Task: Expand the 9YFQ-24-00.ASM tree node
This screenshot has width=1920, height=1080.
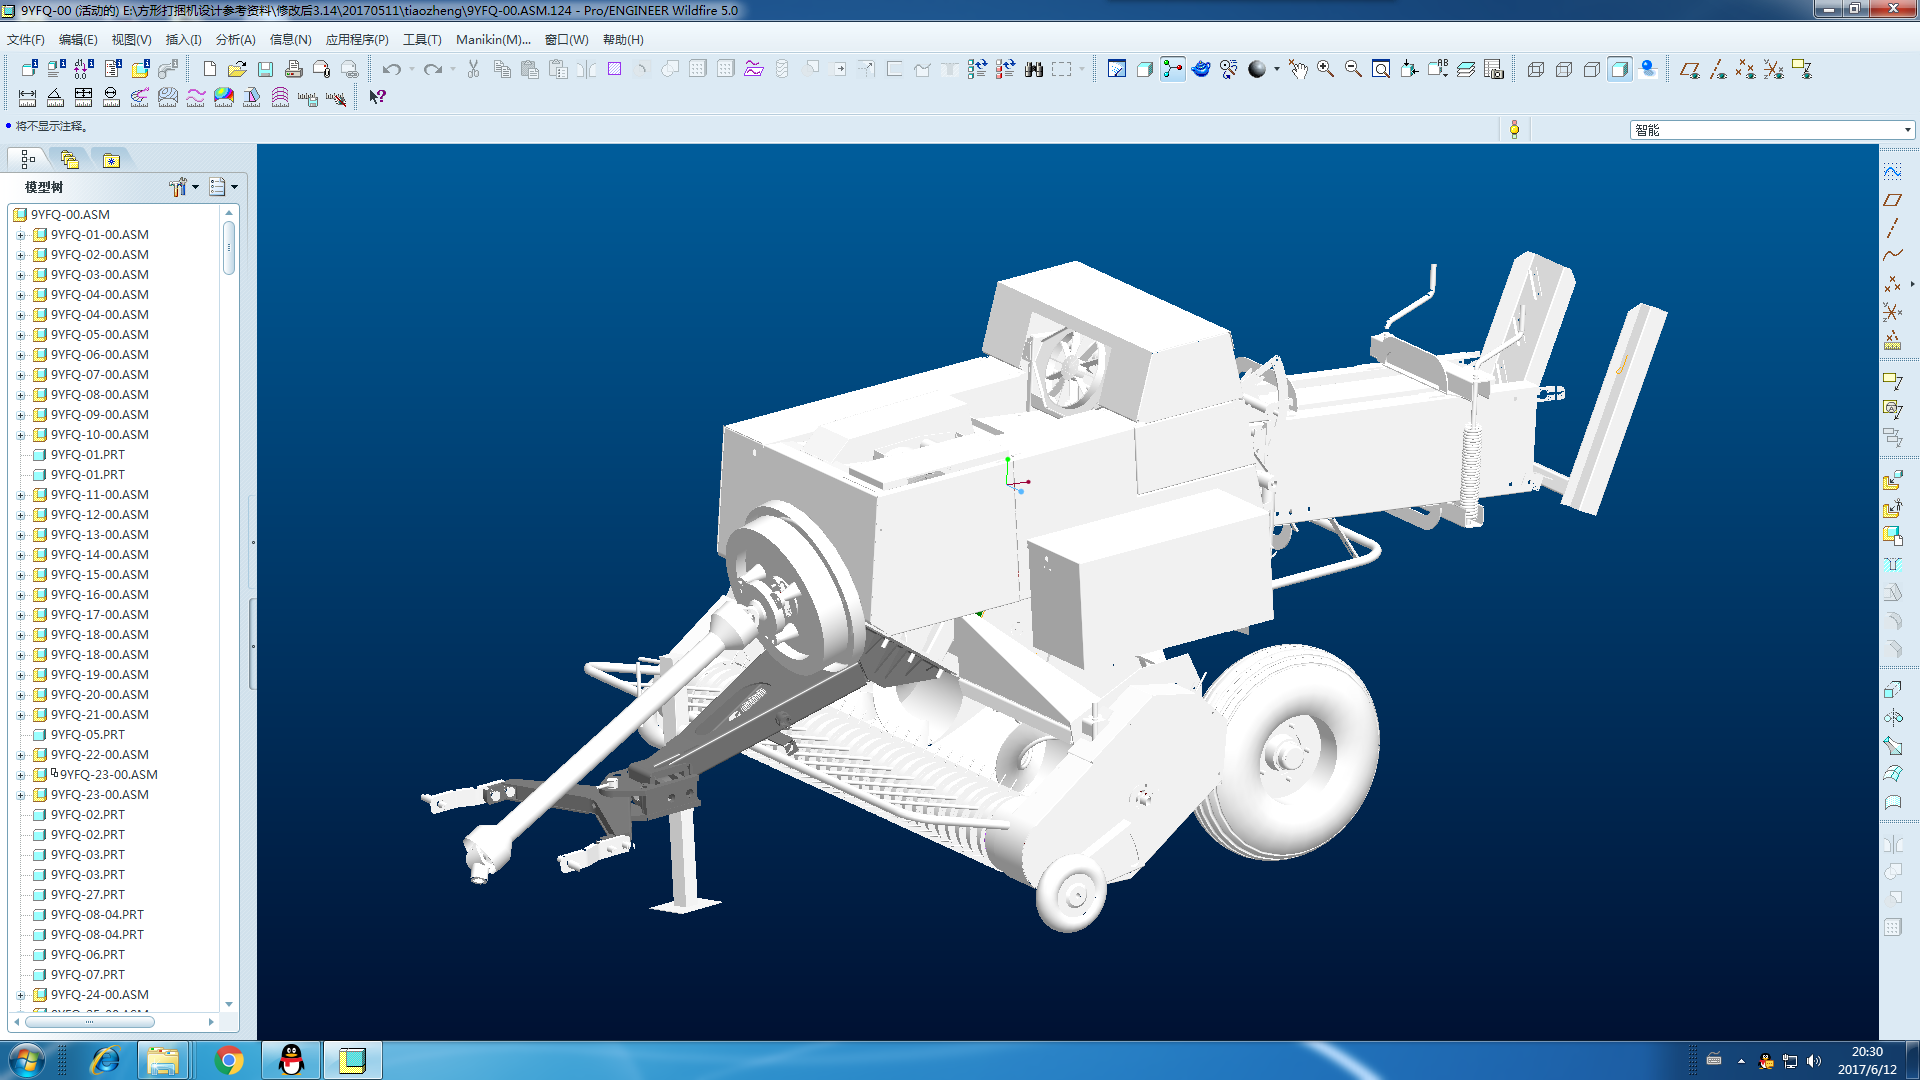Action: pyautogui.click(x=20, y=995)
